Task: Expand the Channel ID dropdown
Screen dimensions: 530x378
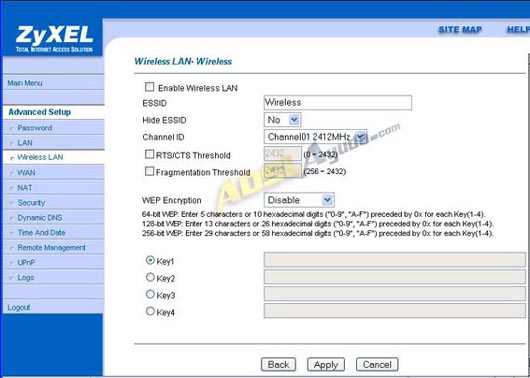Action: pyautogui.click(x=315, y=137)
